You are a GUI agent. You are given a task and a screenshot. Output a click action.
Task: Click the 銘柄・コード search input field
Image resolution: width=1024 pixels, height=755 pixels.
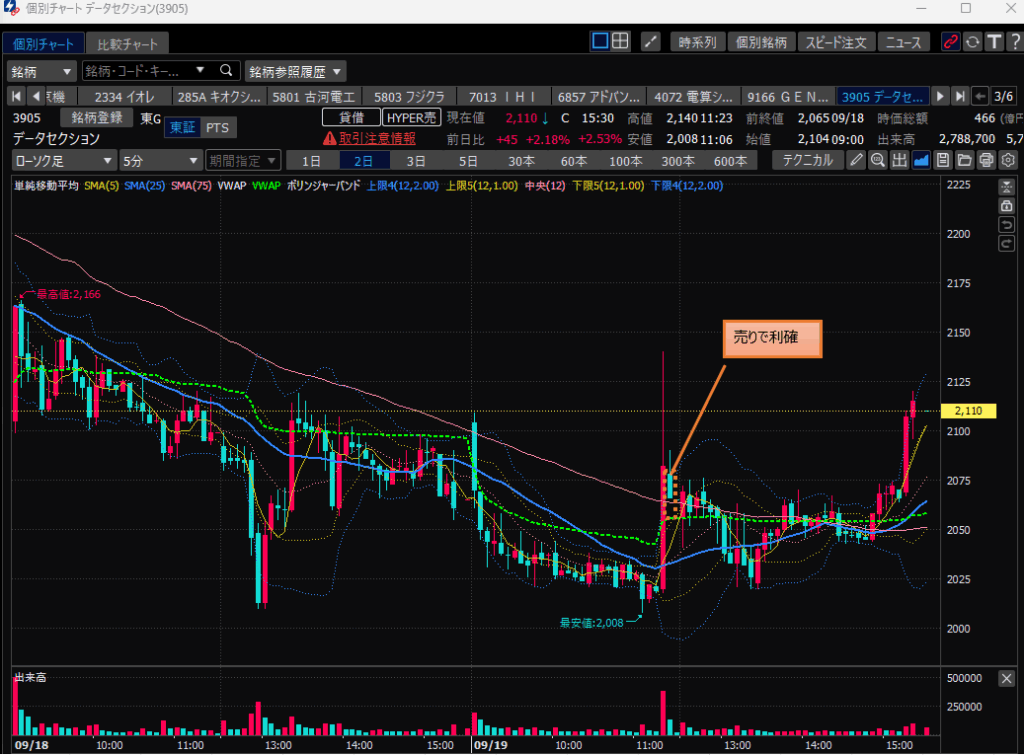(x=140, y=71)
